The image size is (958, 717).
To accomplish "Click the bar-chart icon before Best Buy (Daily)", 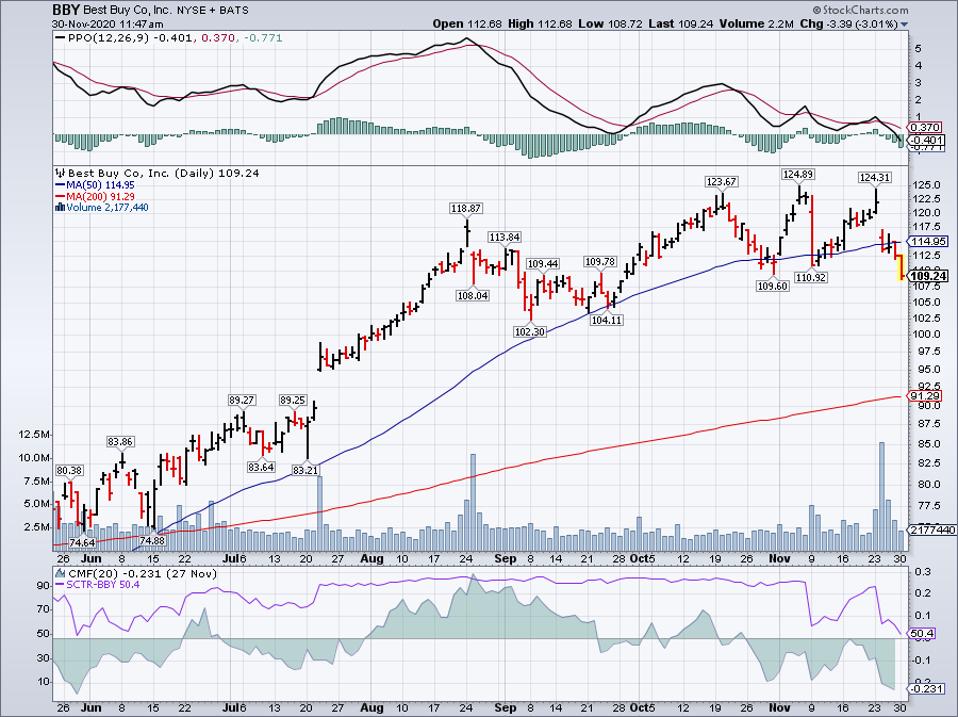I will (60, 173).
